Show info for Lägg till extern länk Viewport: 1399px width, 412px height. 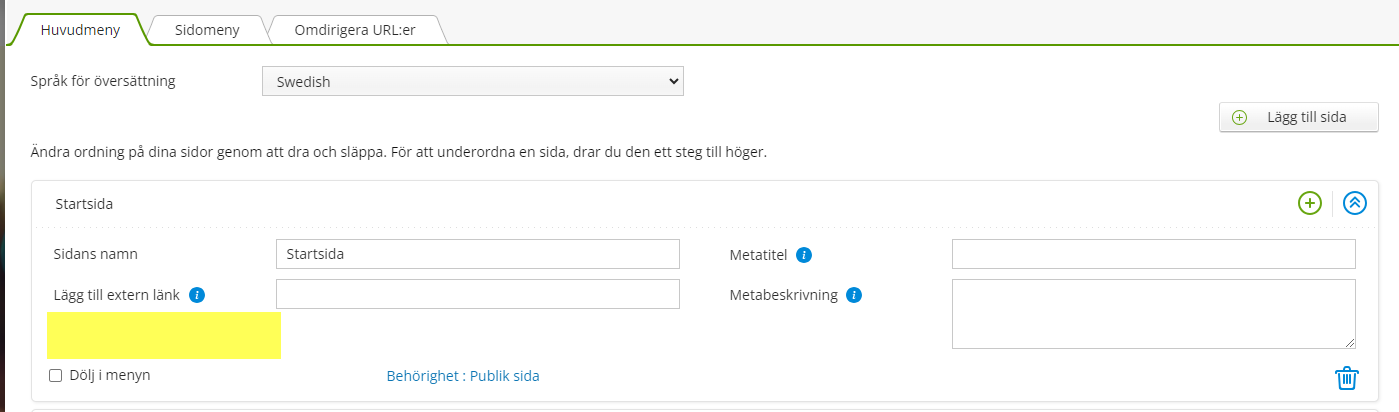pos(197,295)
